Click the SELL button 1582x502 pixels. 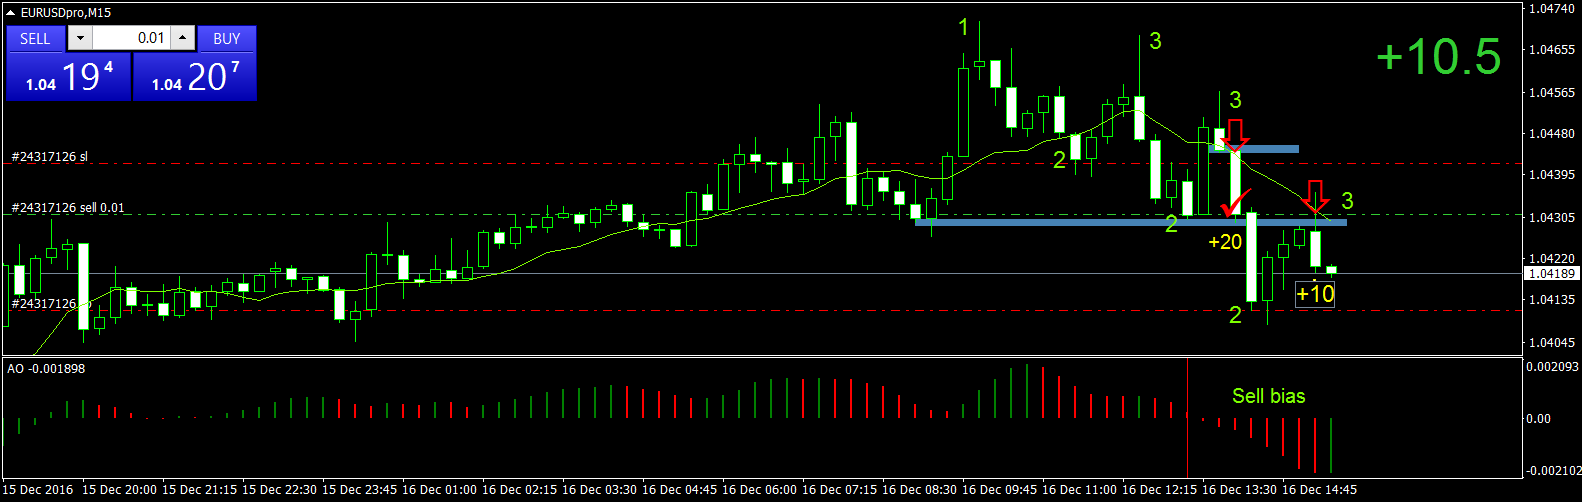click(35, 38)
